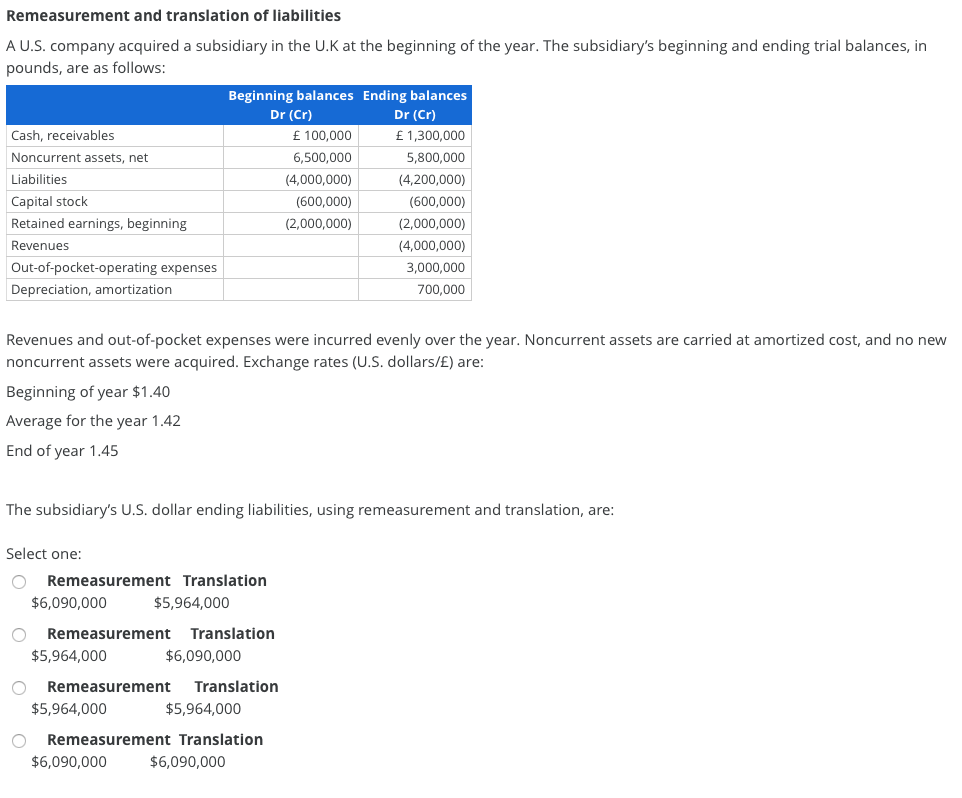Click the (4,200,000) liabilities ending balance cell
Viewport: 962px width, 798px height.
tap(433, 179)
